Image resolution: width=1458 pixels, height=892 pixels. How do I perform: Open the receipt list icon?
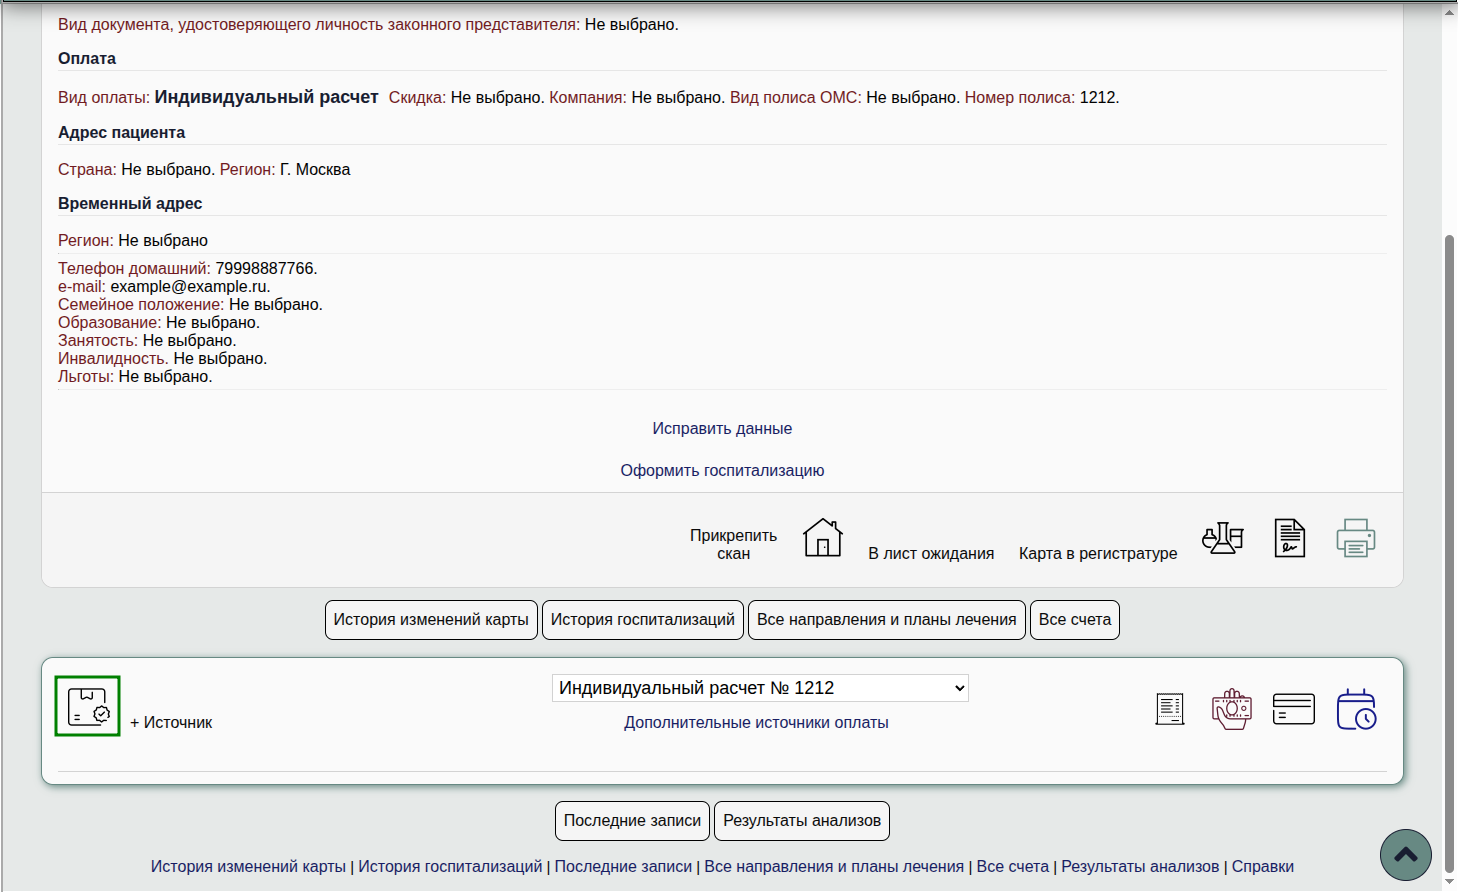click(1169, 709)
